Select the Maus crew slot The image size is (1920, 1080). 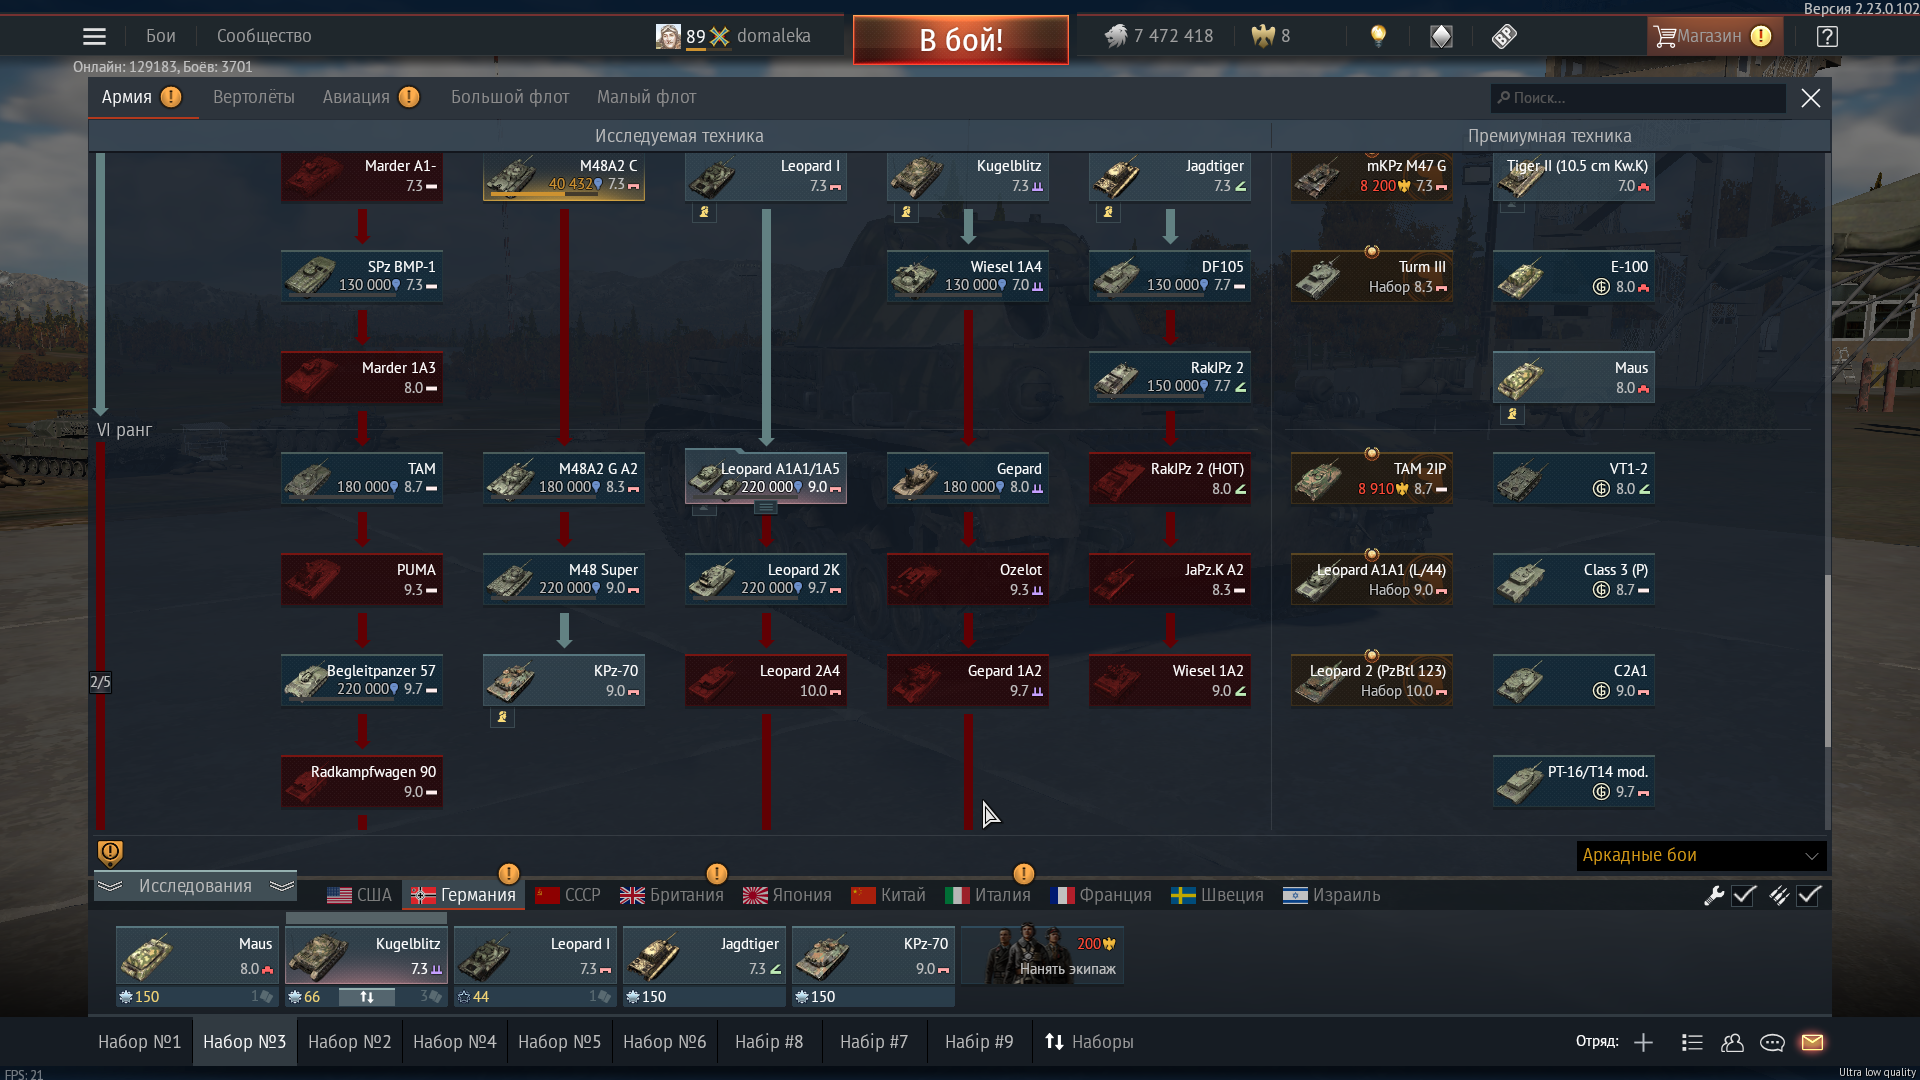[x=197, y=954]
